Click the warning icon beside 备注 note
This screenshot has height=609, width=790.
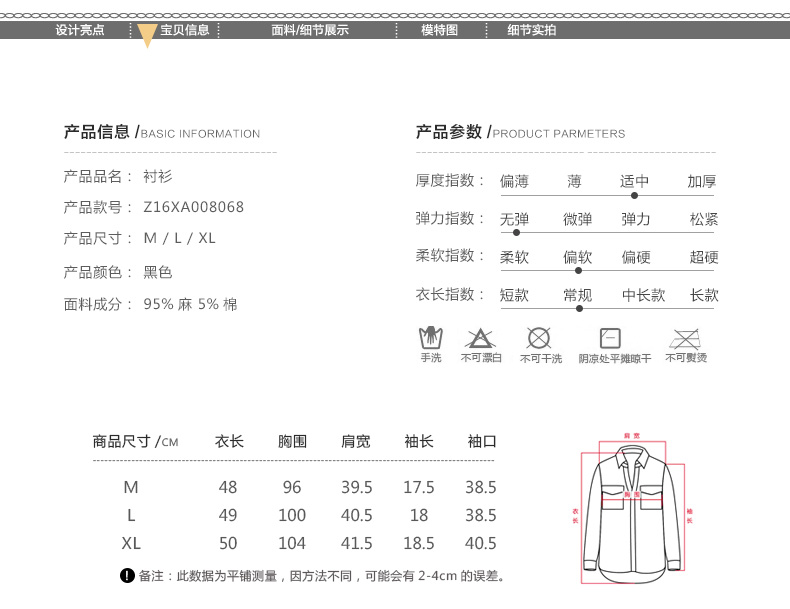point(127,575)
